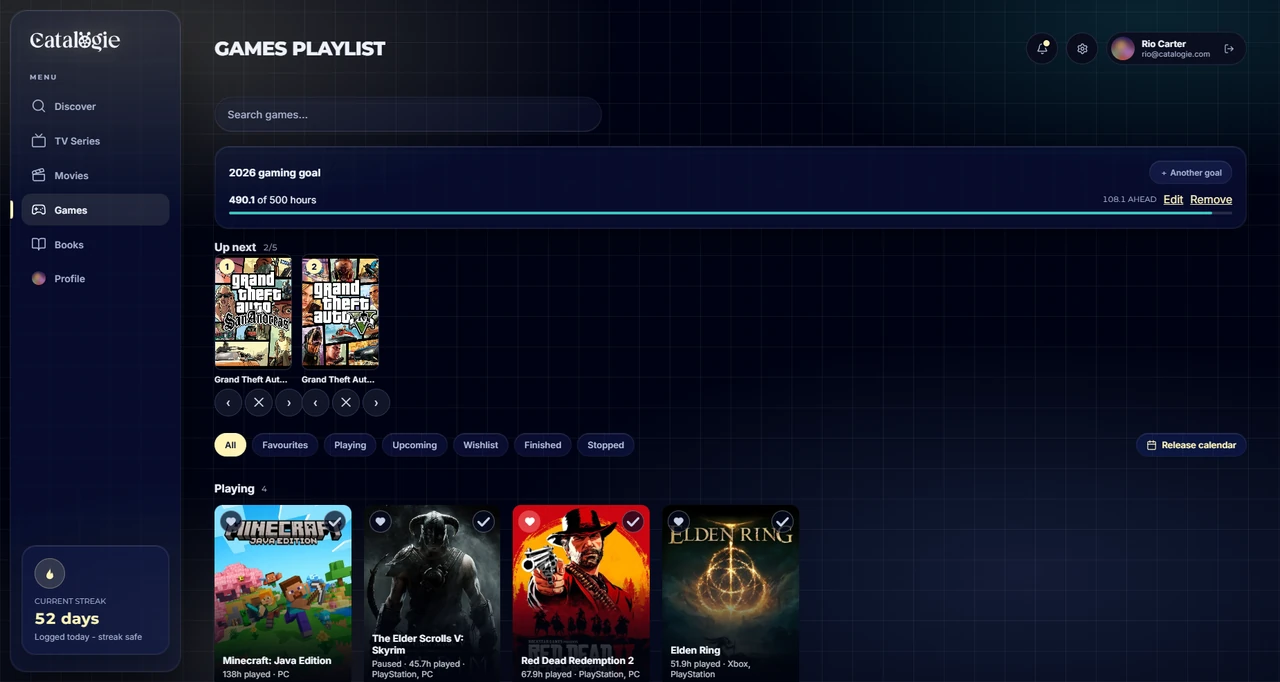Screen dimensions: 1280x682
Task: Open the notifications bell
Action: (1042, 48)
